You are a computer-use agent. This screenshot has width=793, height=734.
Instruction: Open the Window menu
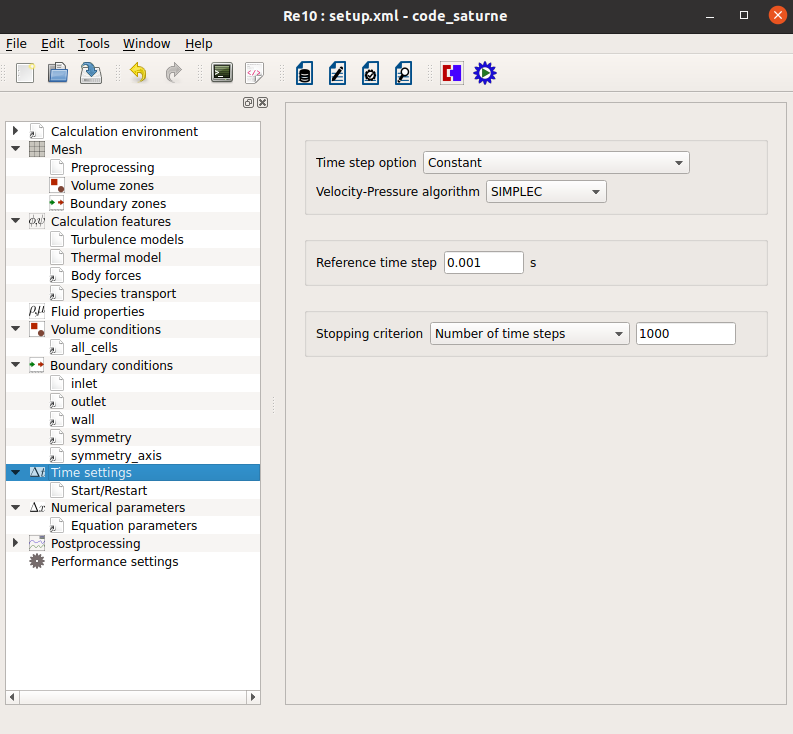coord(146,44)
